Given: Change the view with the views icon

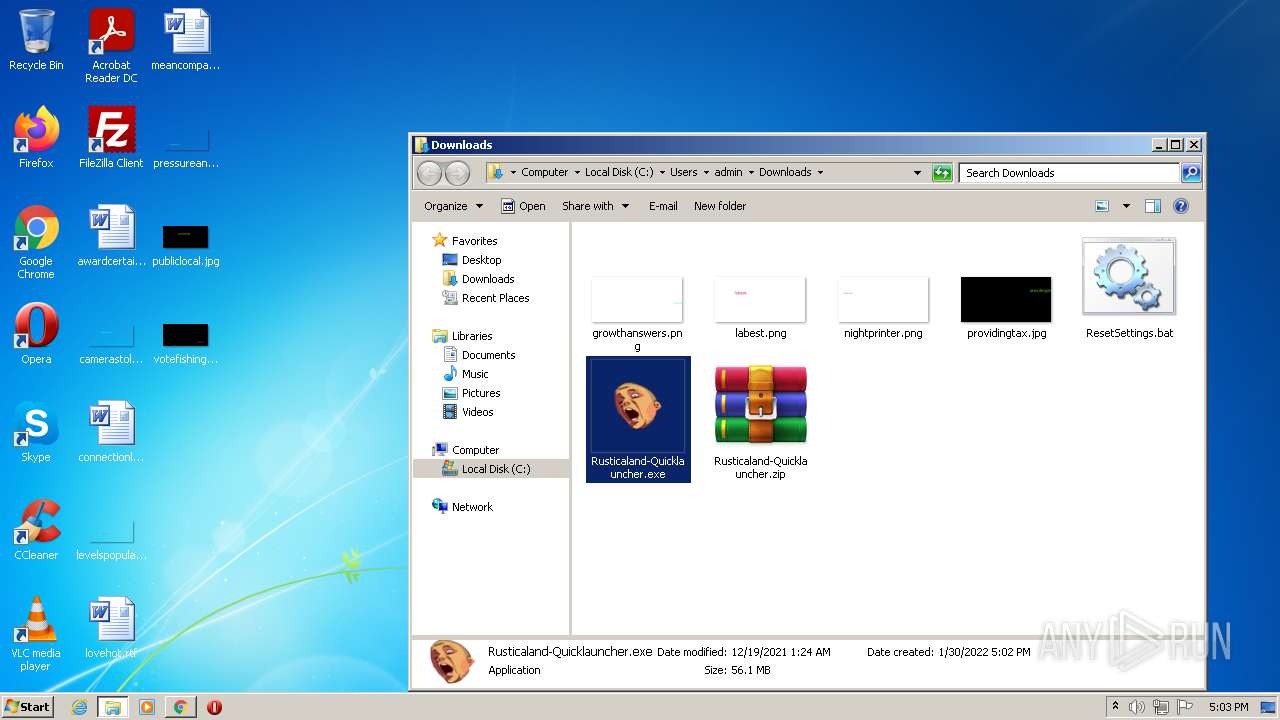Looking at the screenshot, I should pos(1102,206).
